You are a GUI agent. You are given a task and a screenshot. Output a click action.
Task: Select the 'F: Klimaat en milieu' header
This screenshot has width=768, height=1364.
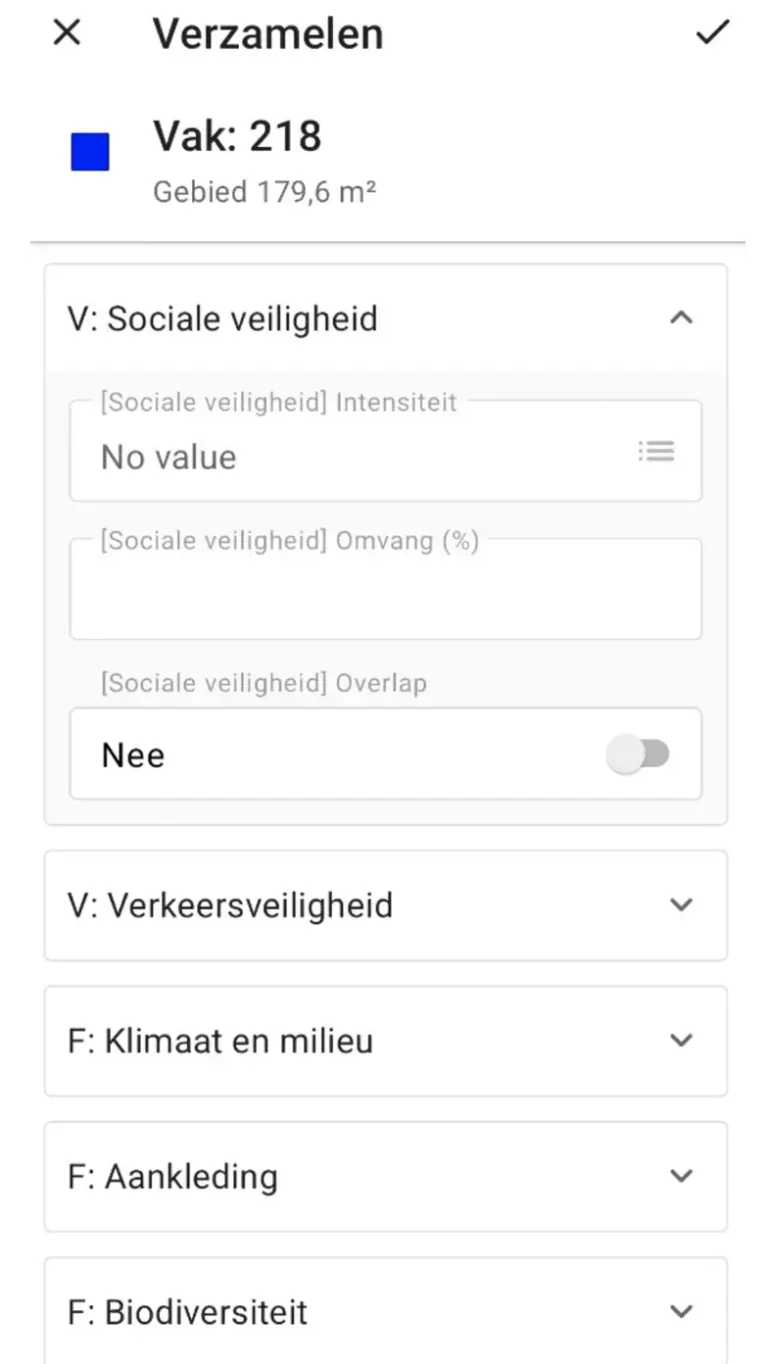tap(220, 1040)
